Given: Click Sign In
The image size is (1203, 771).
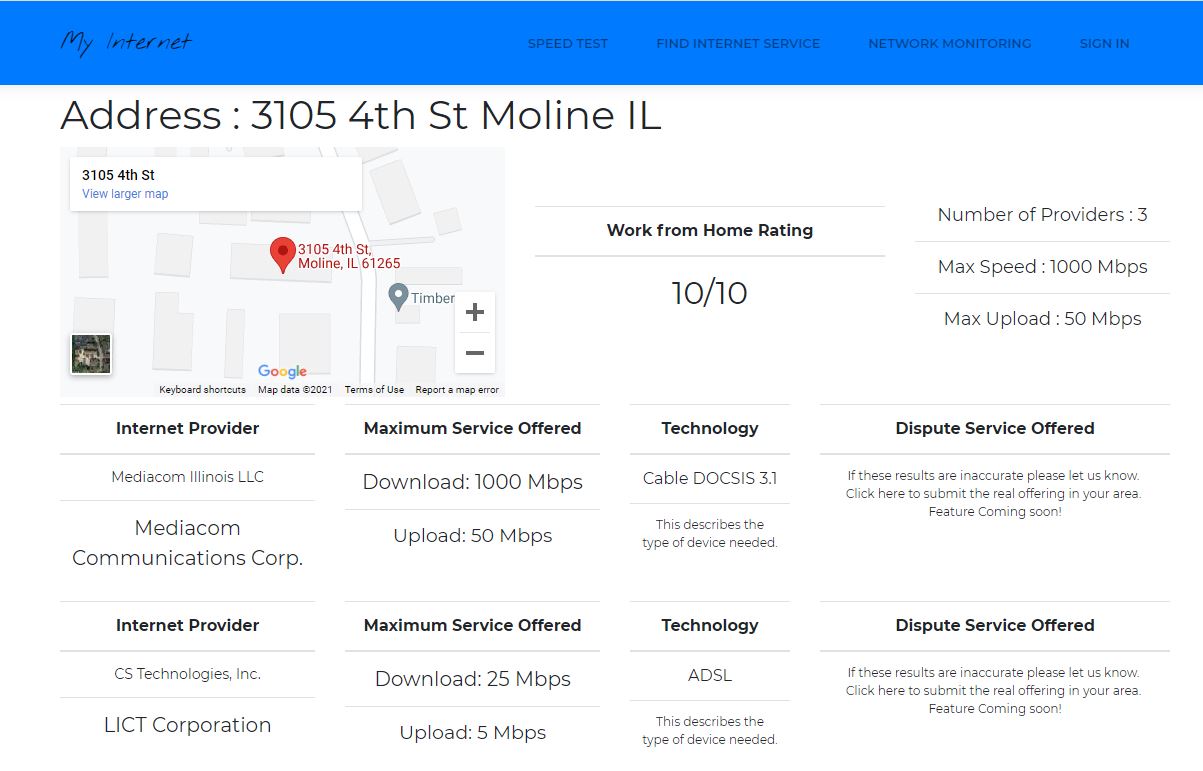Looking at the screenshot, I should click(1104, 43).
